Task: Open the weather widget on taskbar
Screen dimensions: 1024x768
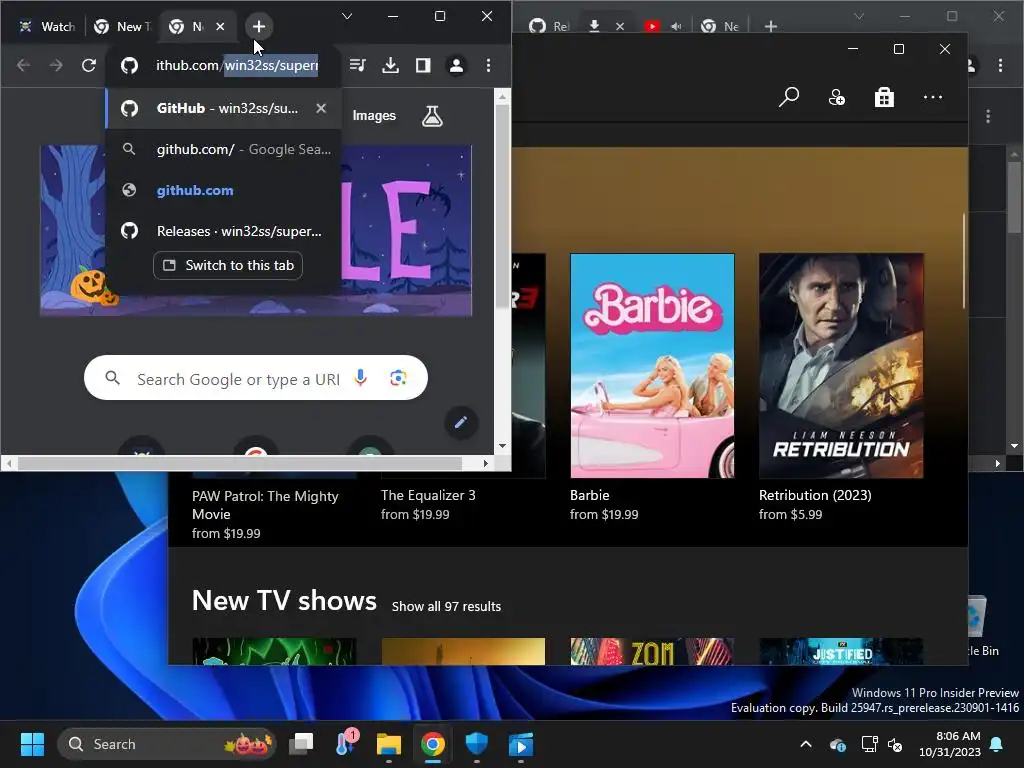Action: [345, 744]
